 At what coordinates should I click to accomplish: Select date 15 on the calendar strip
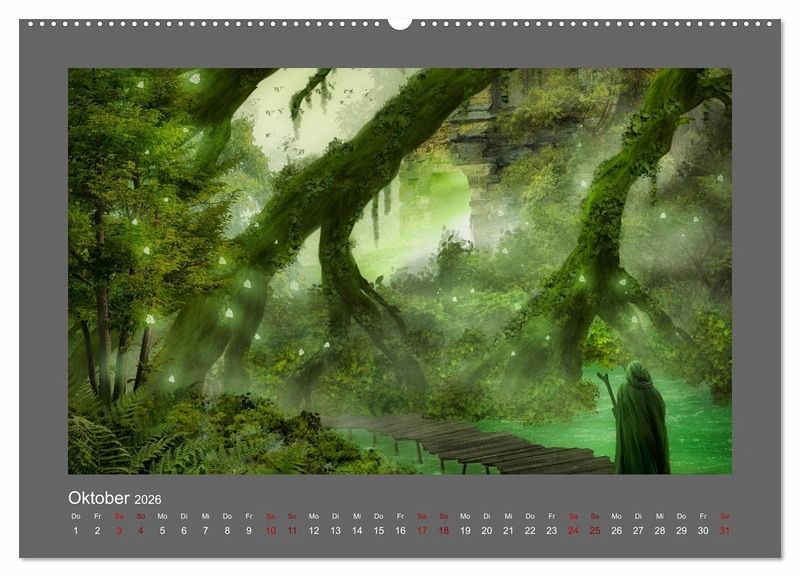coord(378,531)
